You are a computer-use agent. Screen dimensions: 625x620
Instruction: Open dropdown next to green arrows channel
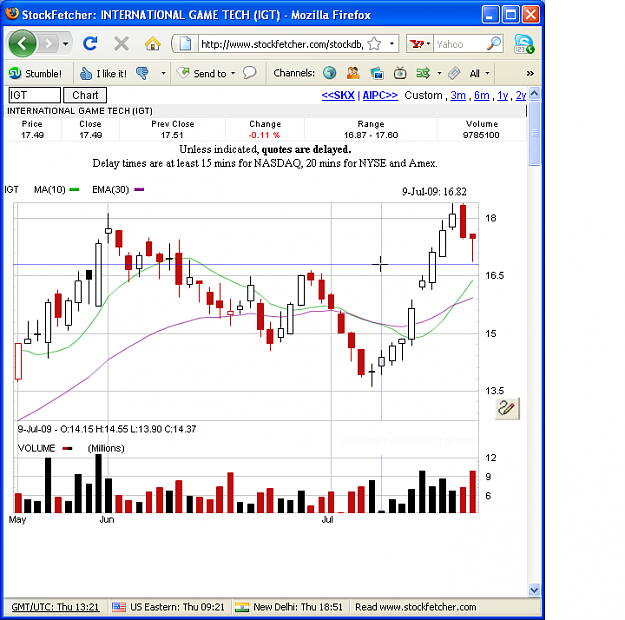pos(439,73)
